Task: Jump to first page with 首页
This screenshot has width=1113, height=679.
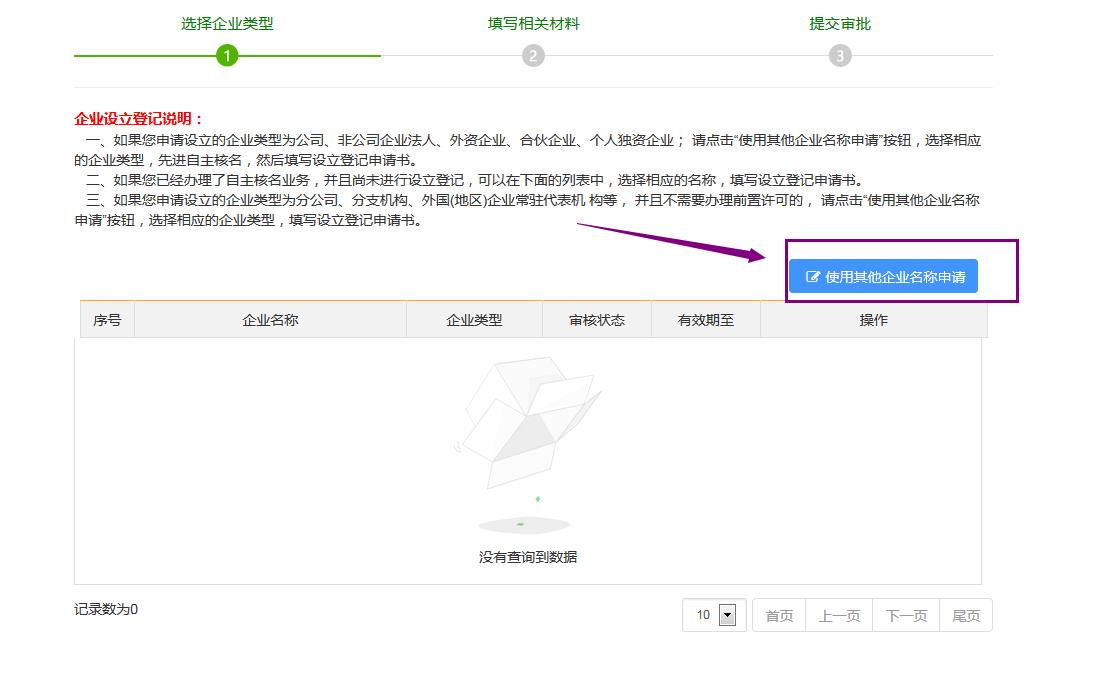Action: pos(779,616)
